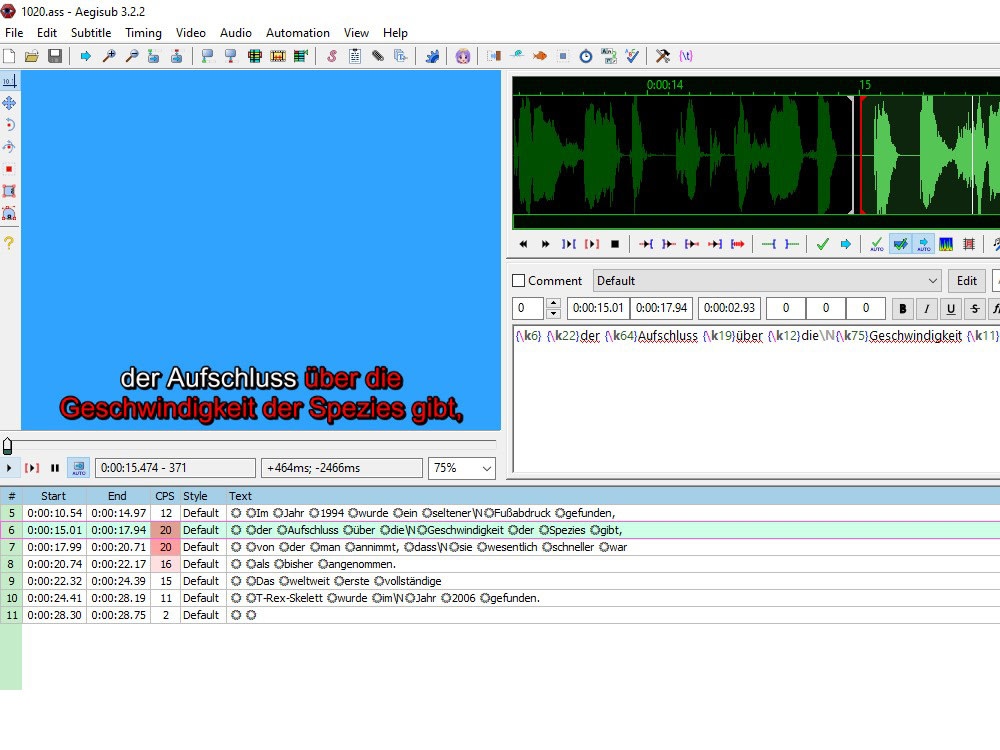Open Translation Assistant icon
Viewport: 1000px width, 750px height.
click(x=608, y=56)
